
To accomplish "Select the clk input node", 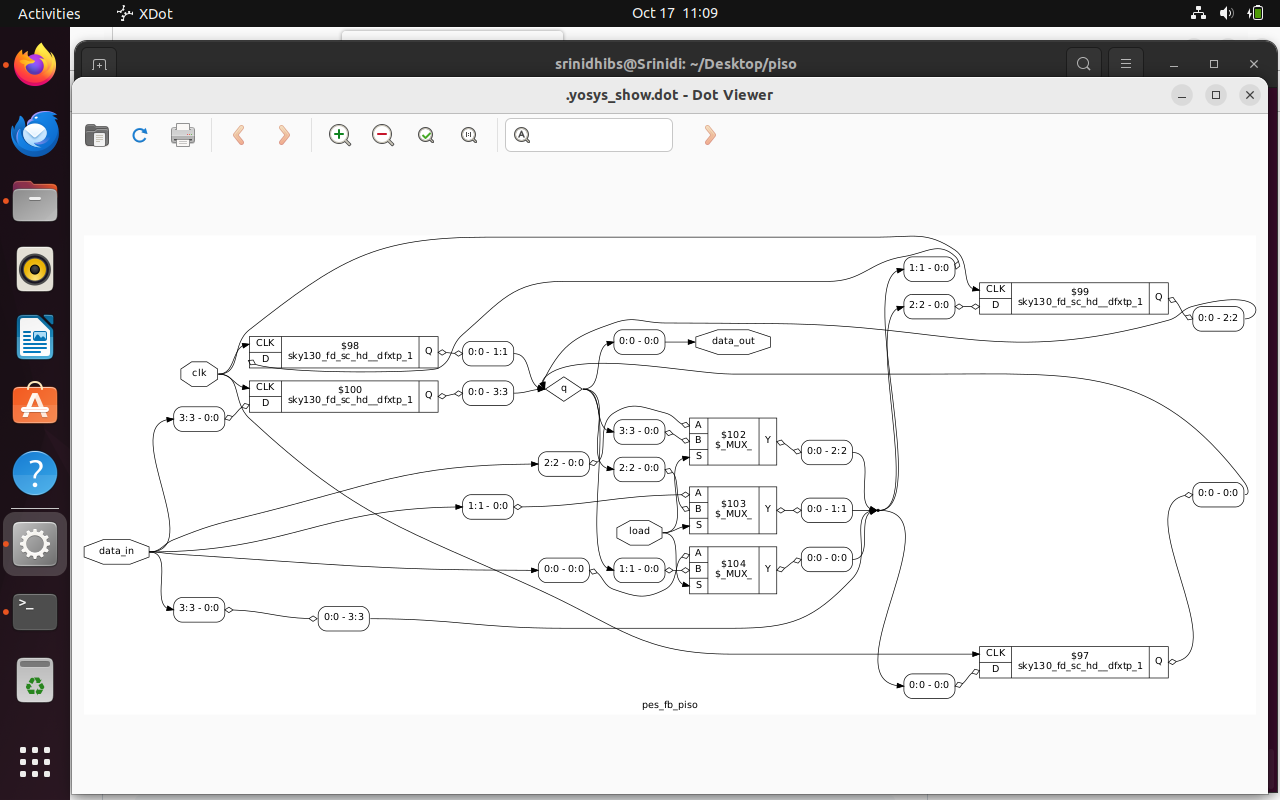I will pyautogui.click(x=198, y=373).
